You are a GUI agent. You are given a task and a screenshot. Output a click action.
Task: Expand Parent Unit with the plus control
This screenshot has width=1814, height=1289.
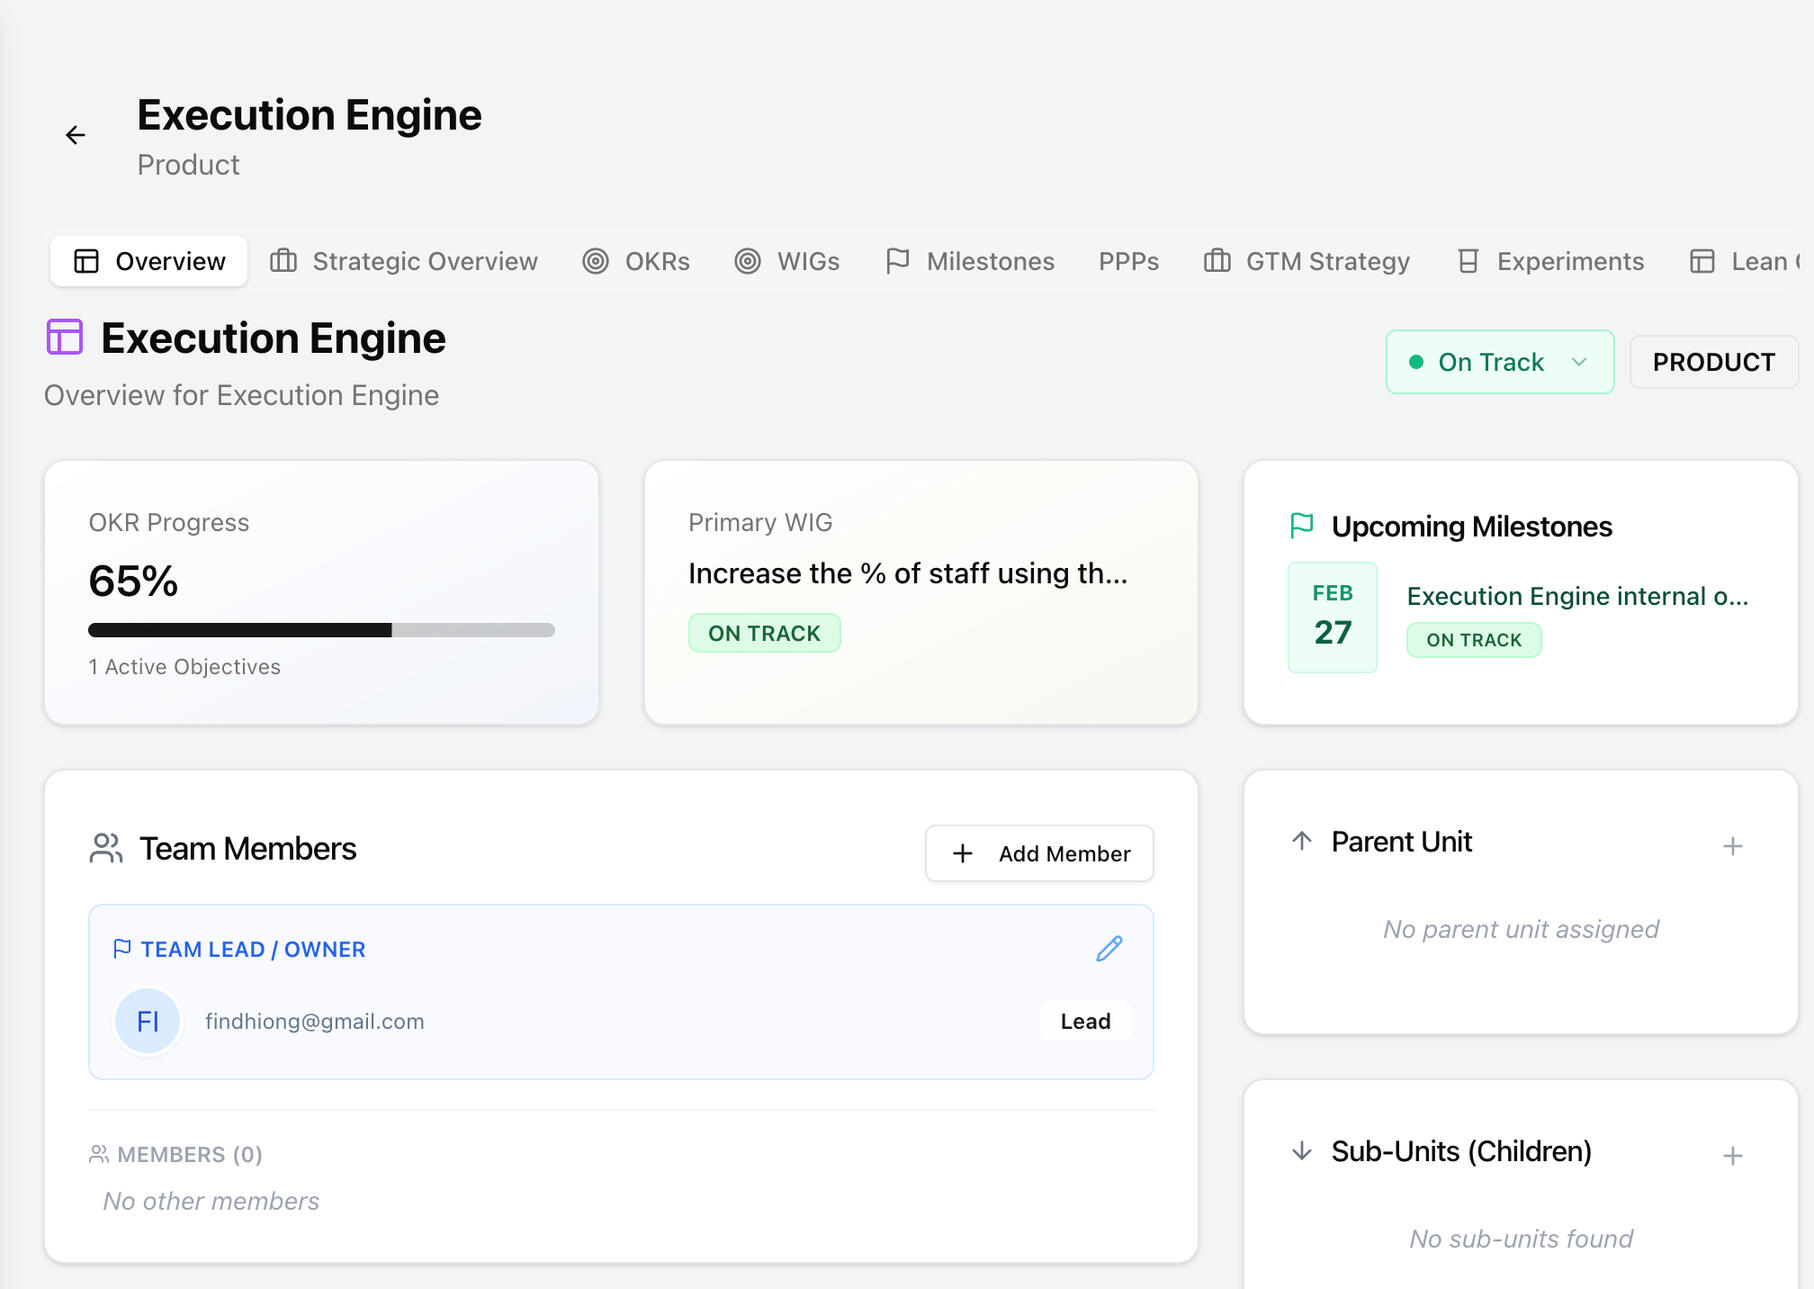click(x=1733, y=845)
